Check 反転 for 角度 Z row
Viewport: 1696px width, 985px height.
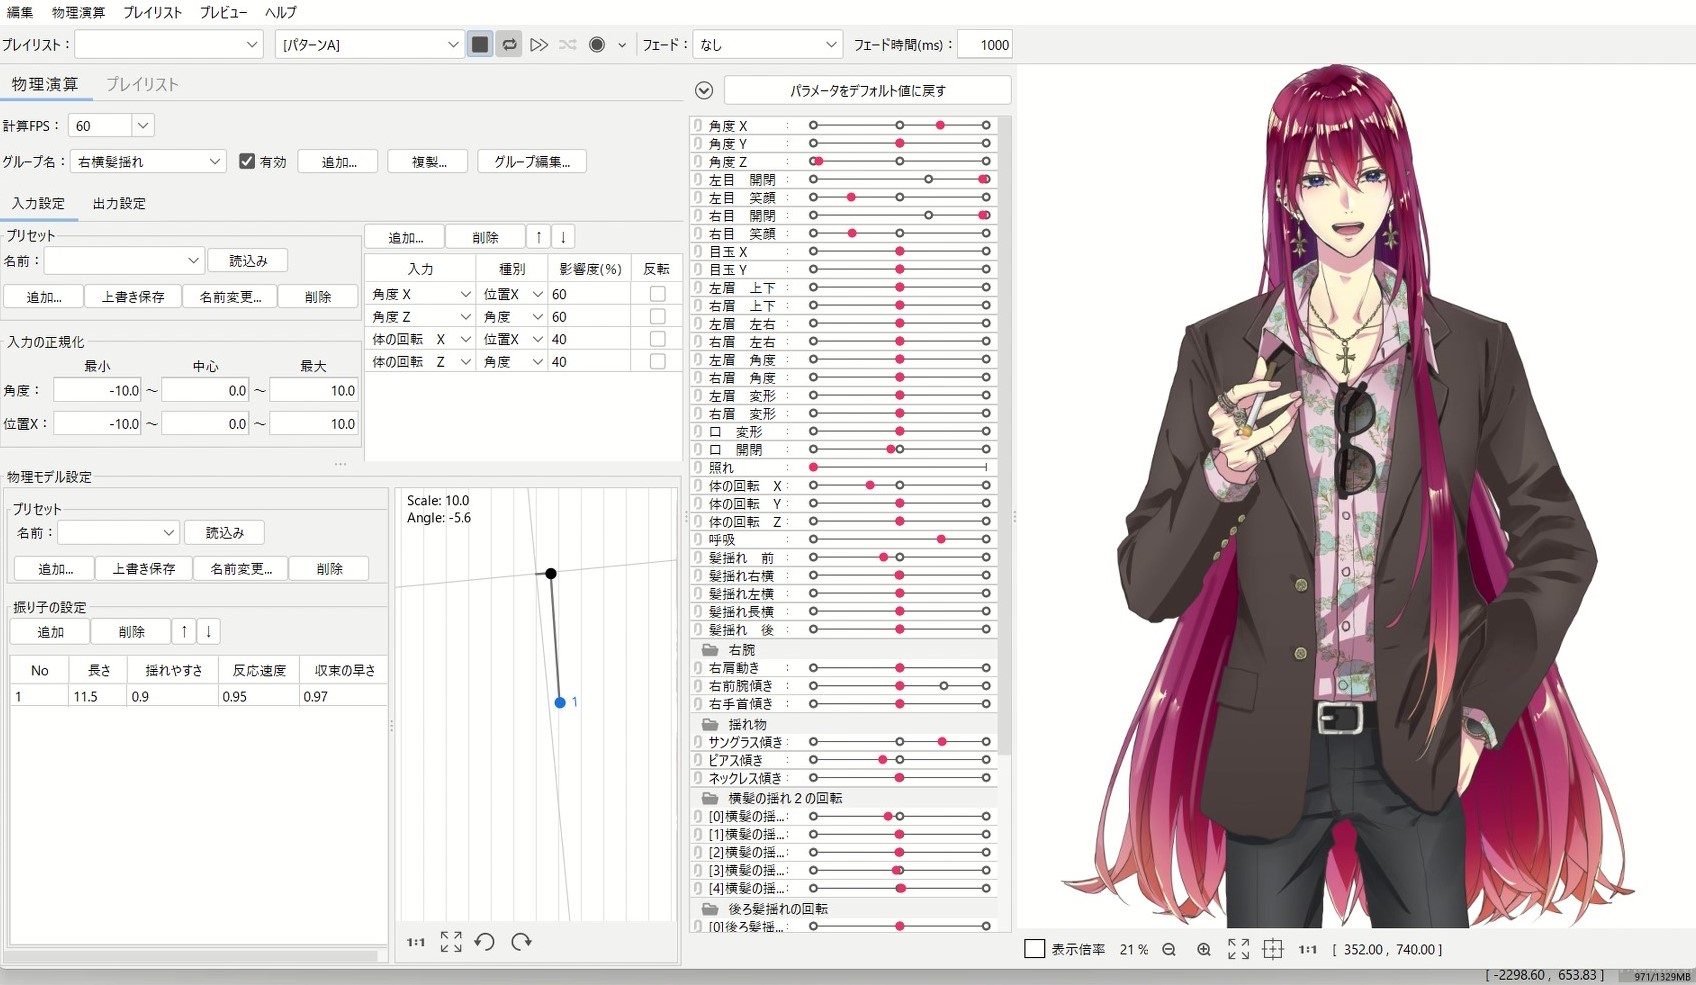657,316
